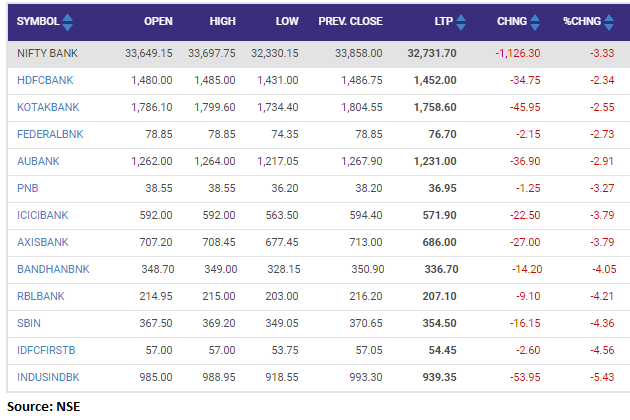Select the AXISBANK symbol link
Screen dimensions: 630x420
pyautogui.click(x=42, y=238)
